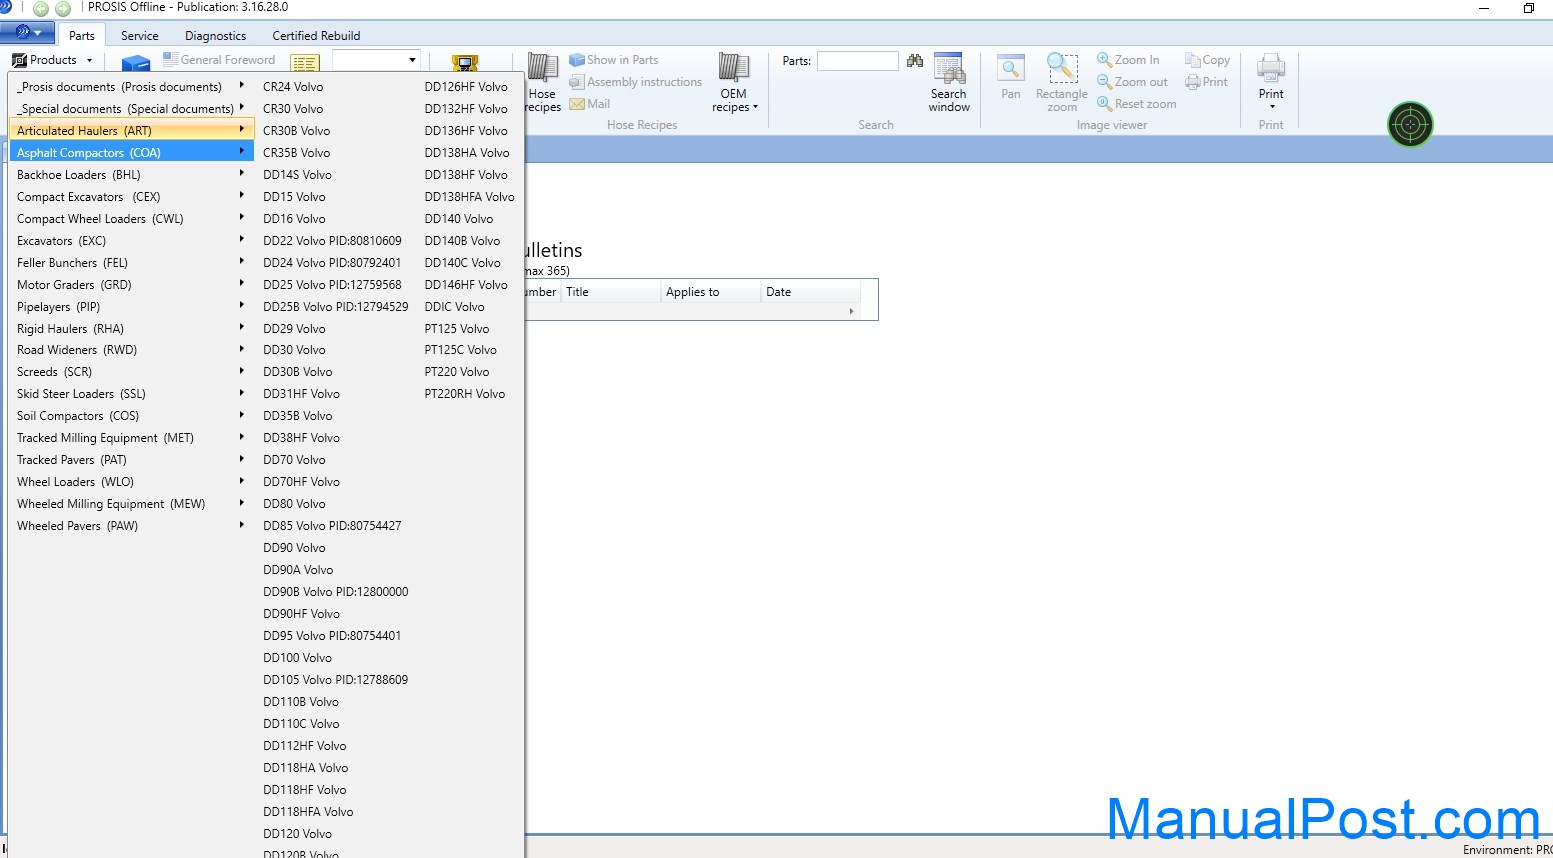This screenshot has height=858, width=1553.
Task: Click Zoom In
Action: point(1129,60)
